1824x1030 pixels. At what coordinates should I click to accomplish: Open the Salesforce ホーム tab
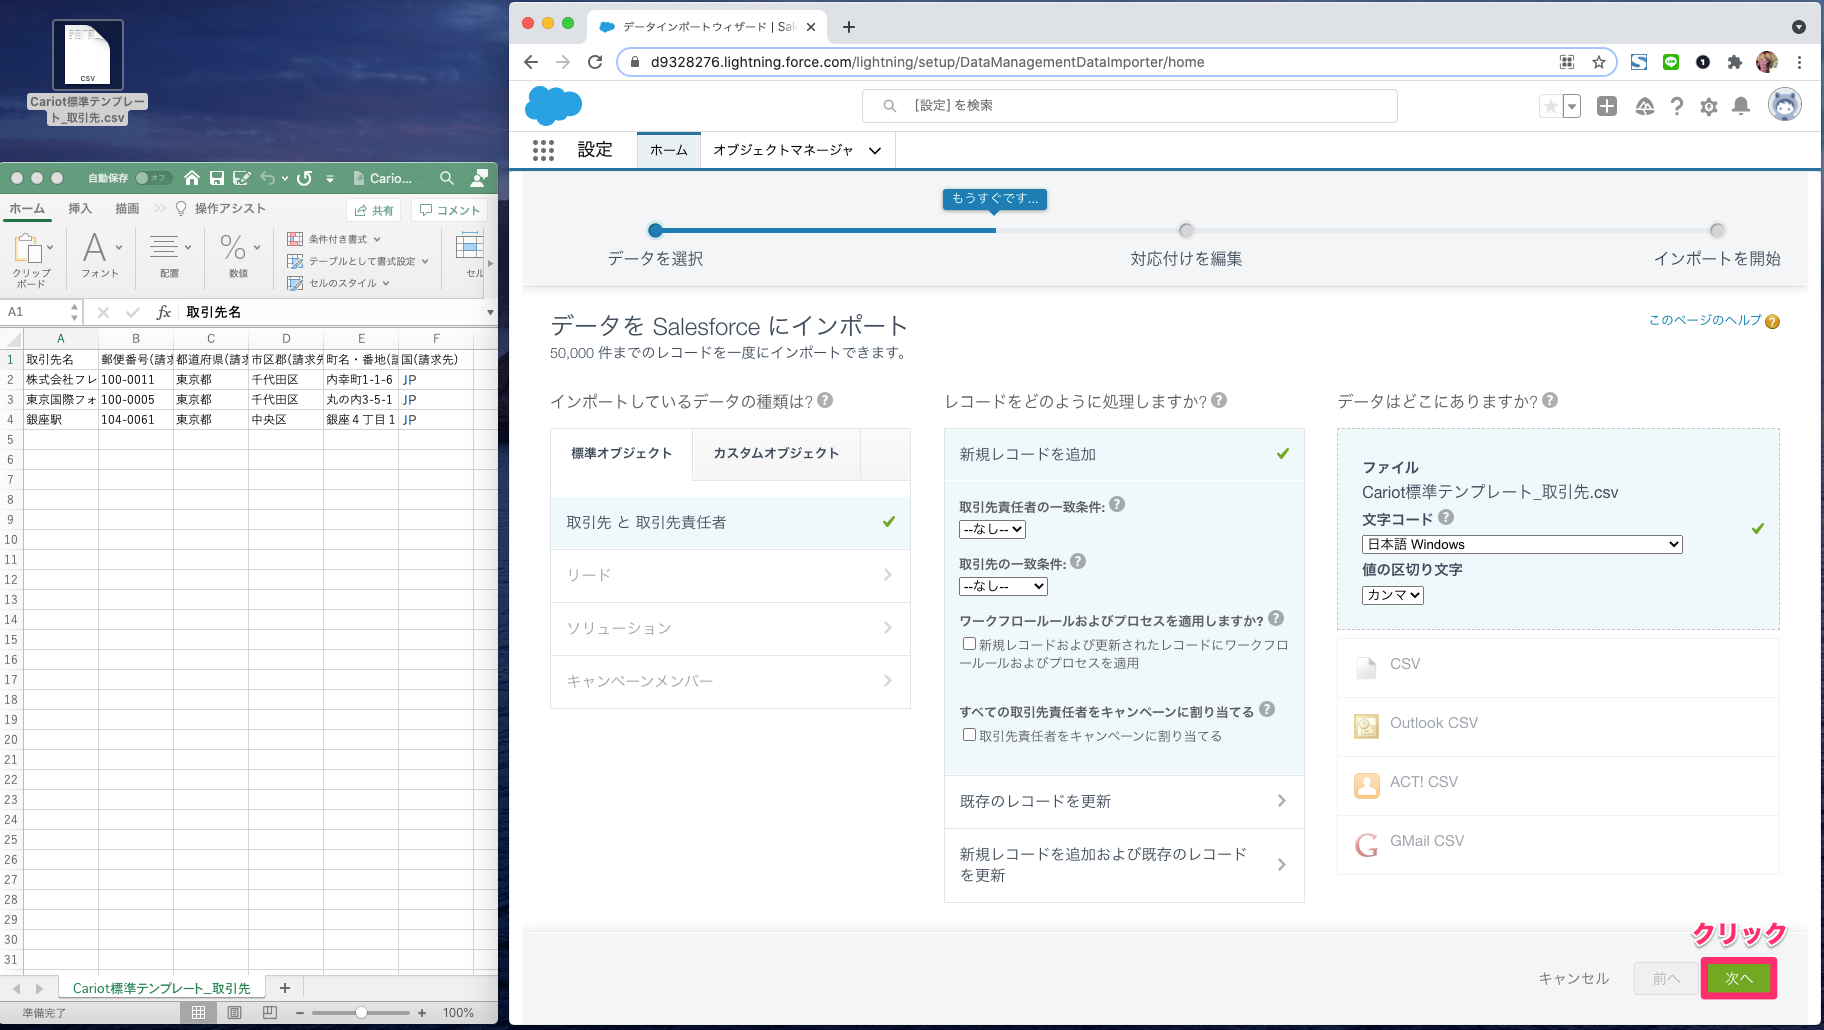coord(669,150)
